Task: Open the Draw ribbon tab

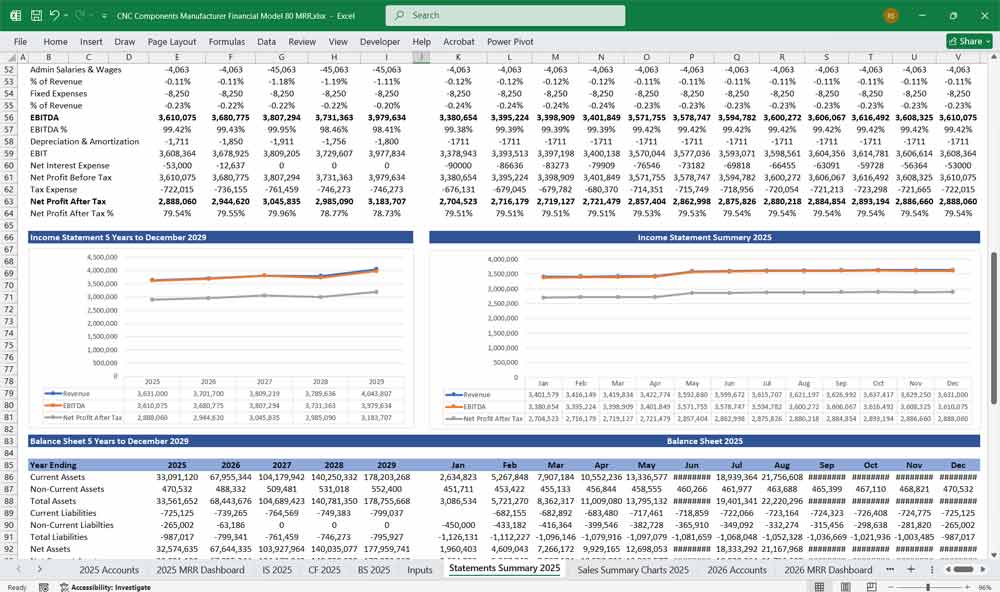Action: click(124, 41)
